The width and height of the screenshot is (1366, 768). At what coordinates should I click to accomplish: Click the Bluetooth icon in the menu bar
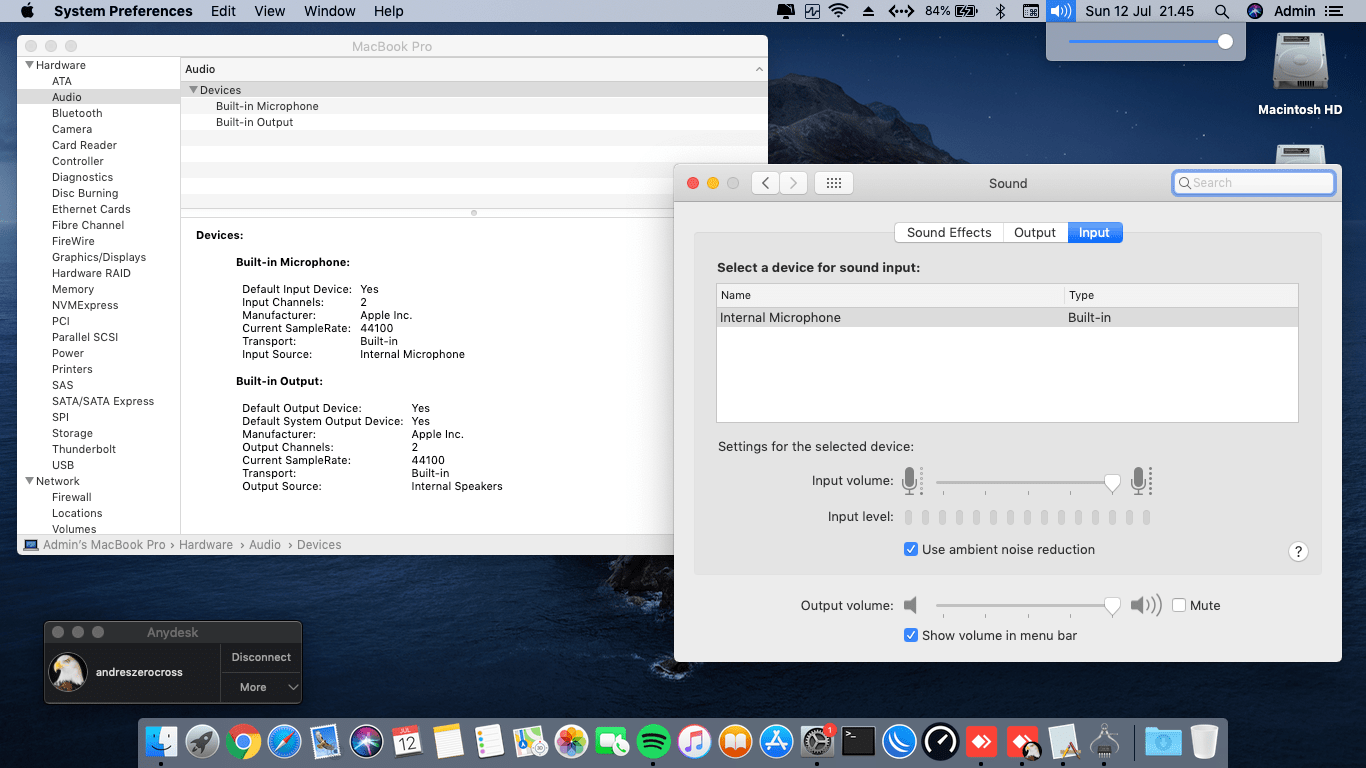[999, 11]
